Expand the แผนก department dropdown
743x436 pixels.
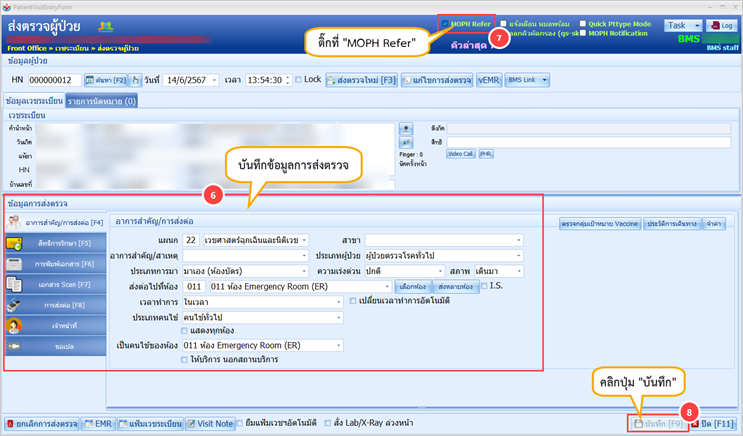(x=304, y=240)
